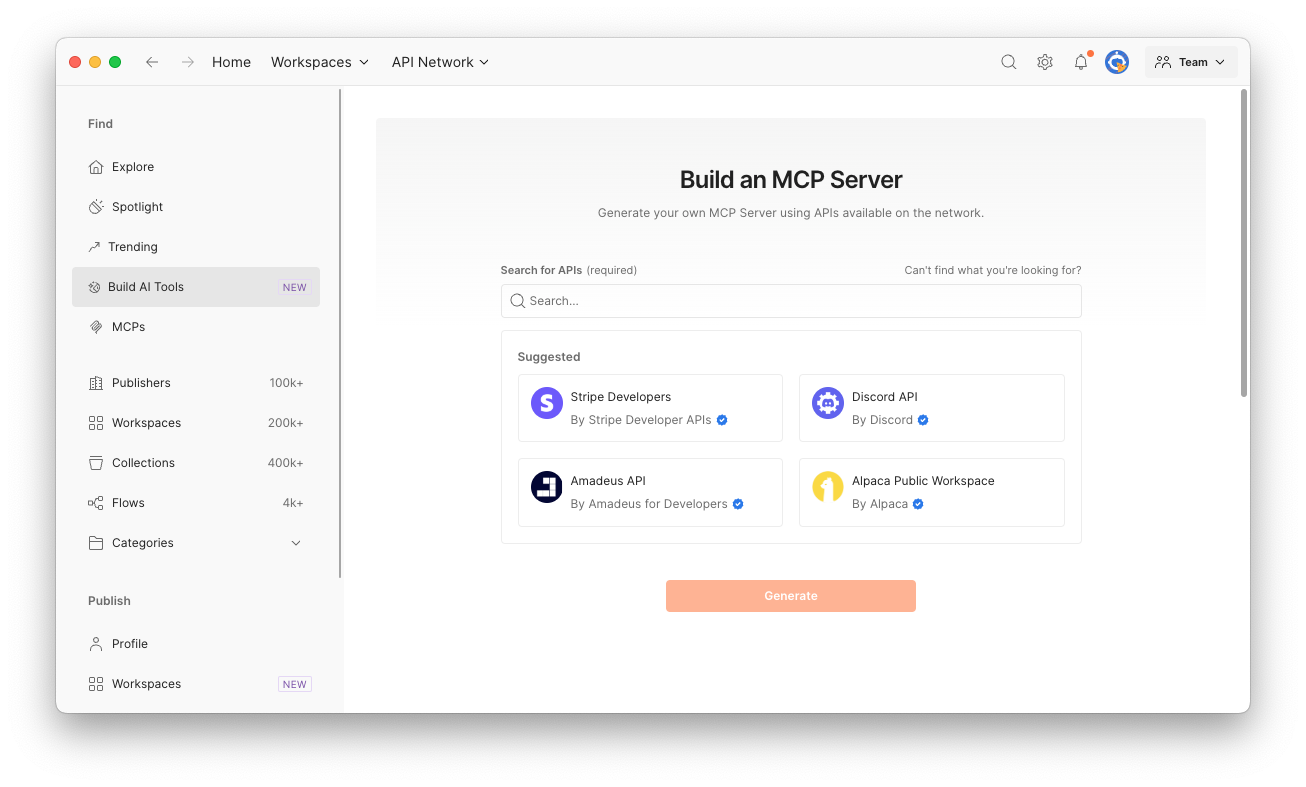Click the MCPs icon in sidebar
The image size is (1306, 787).
(x=96, y=327)
